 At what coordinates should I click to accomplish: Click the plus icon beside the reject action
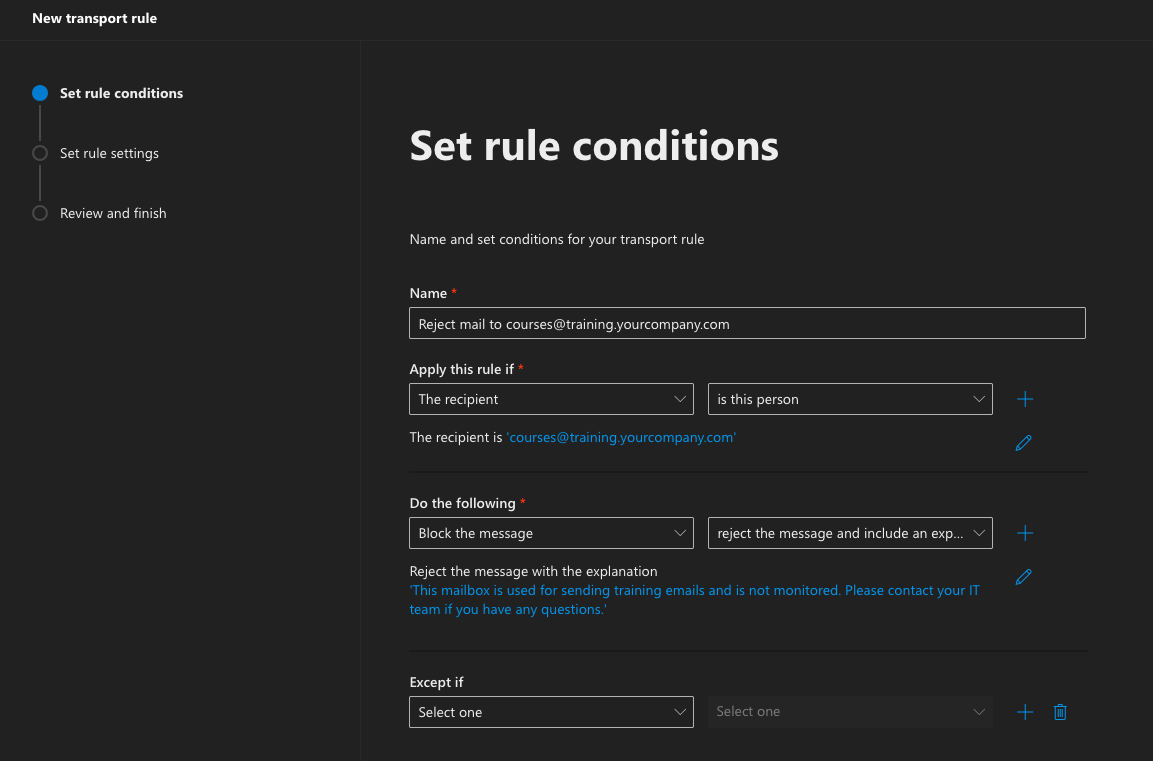(1025, 533)
